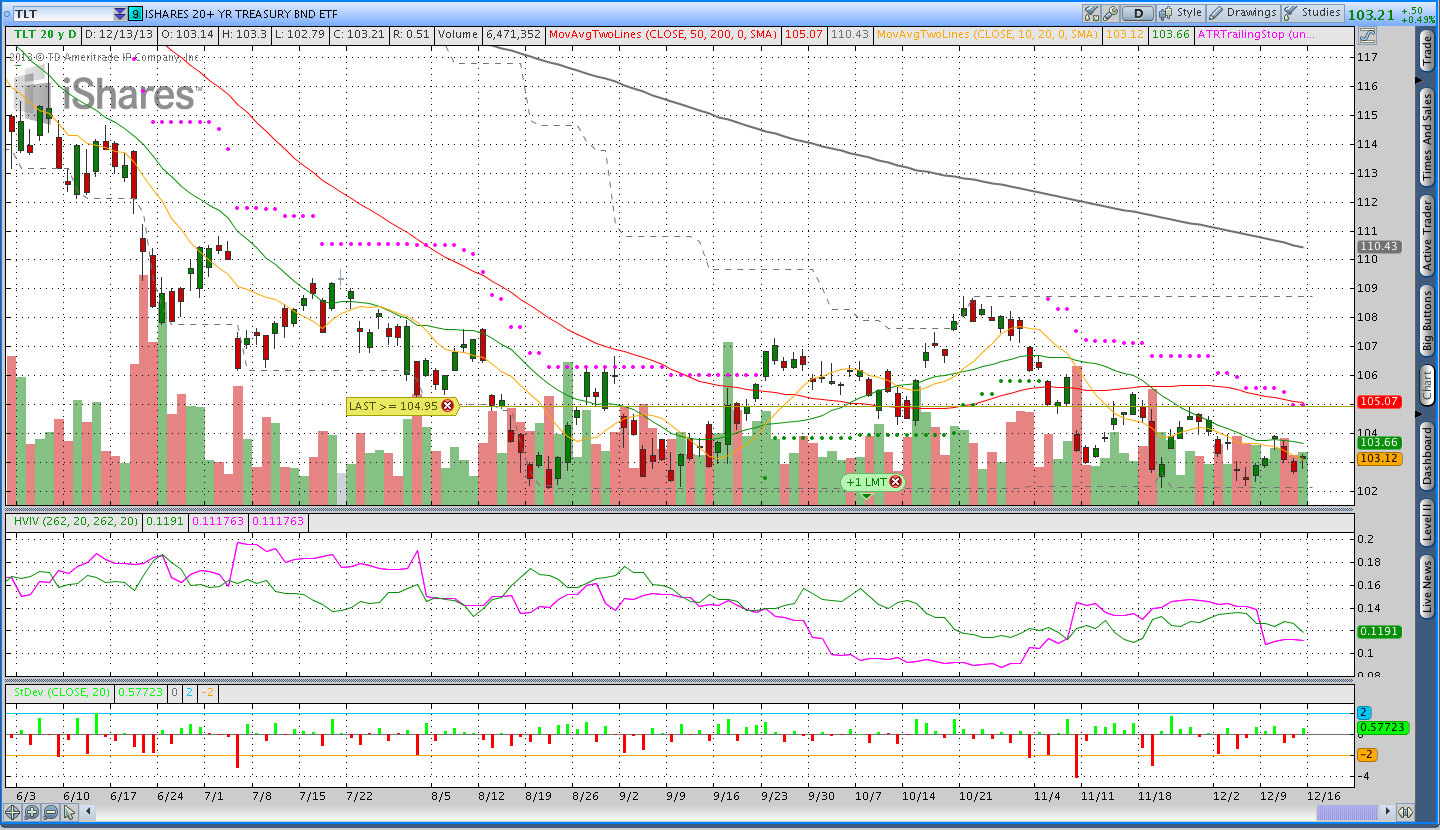Open the Active Trader side tab
The image size is (1440, 830).
point(1427,235)
